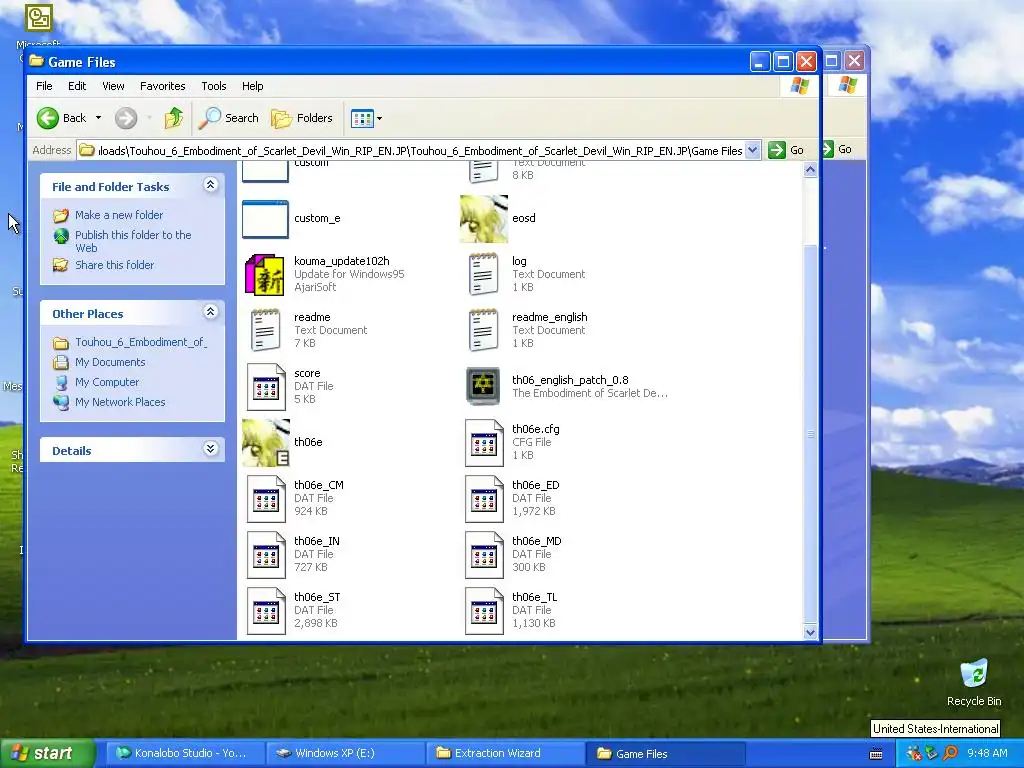This screenshot has height=768, width=1024.
Task: Select the score DAT file icon
Action: 266,387
